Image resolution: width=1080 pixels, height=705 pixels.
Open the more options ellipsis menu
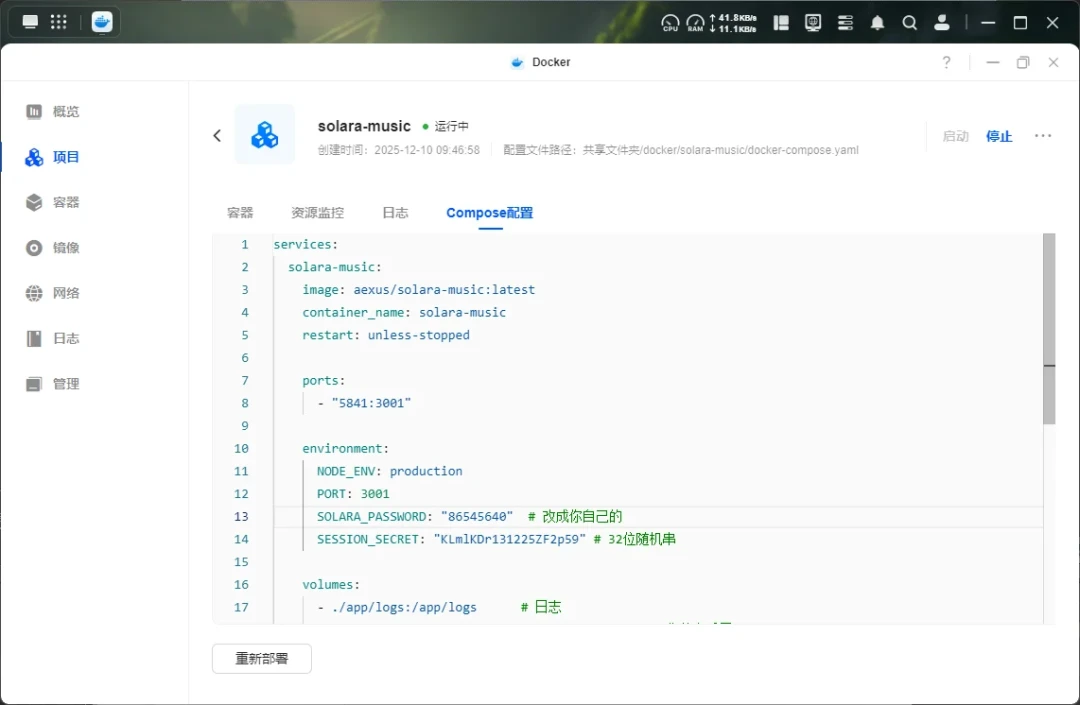pos(1043,136)
